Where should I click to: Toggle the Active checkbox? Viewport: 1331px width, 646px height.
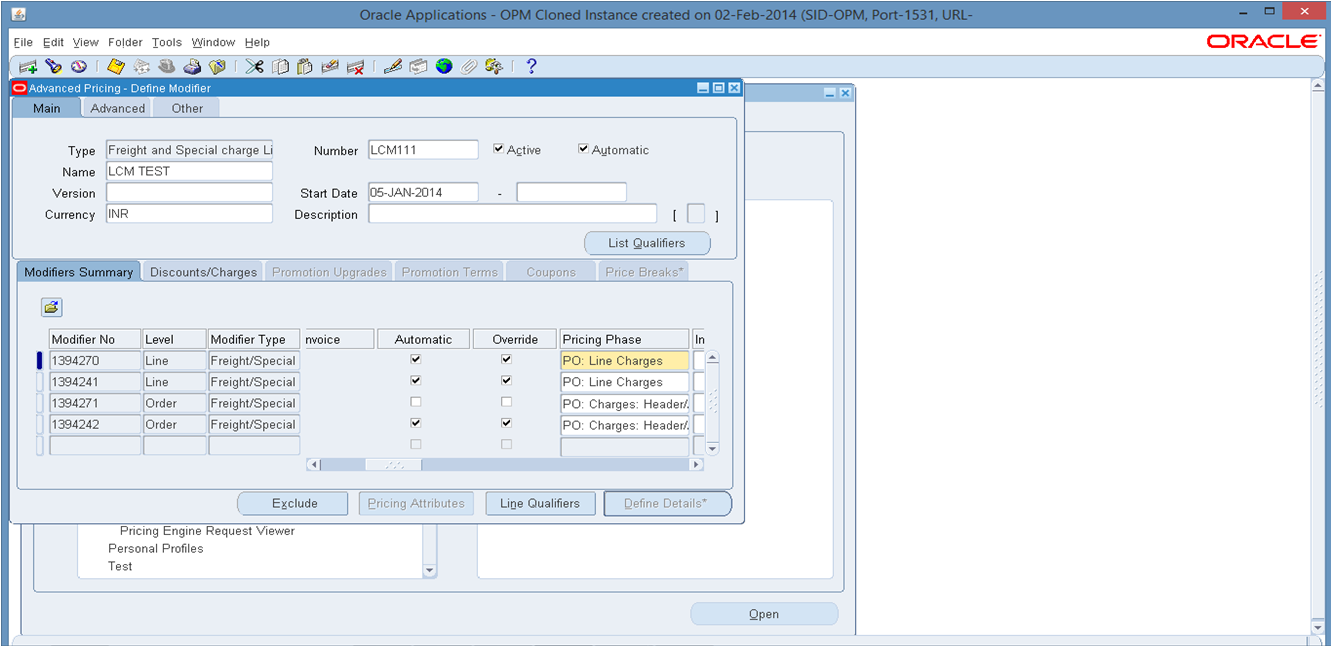click(499, 149)
